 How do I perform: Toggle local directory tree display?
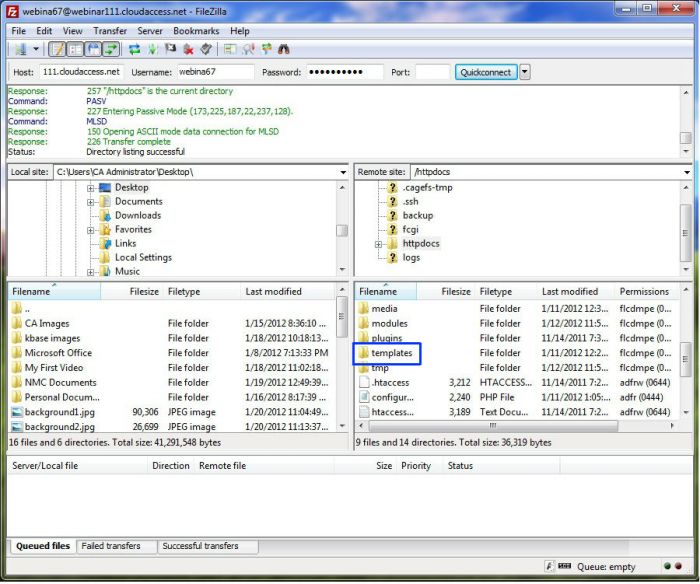pyautogui.click(x=75, y=49)
